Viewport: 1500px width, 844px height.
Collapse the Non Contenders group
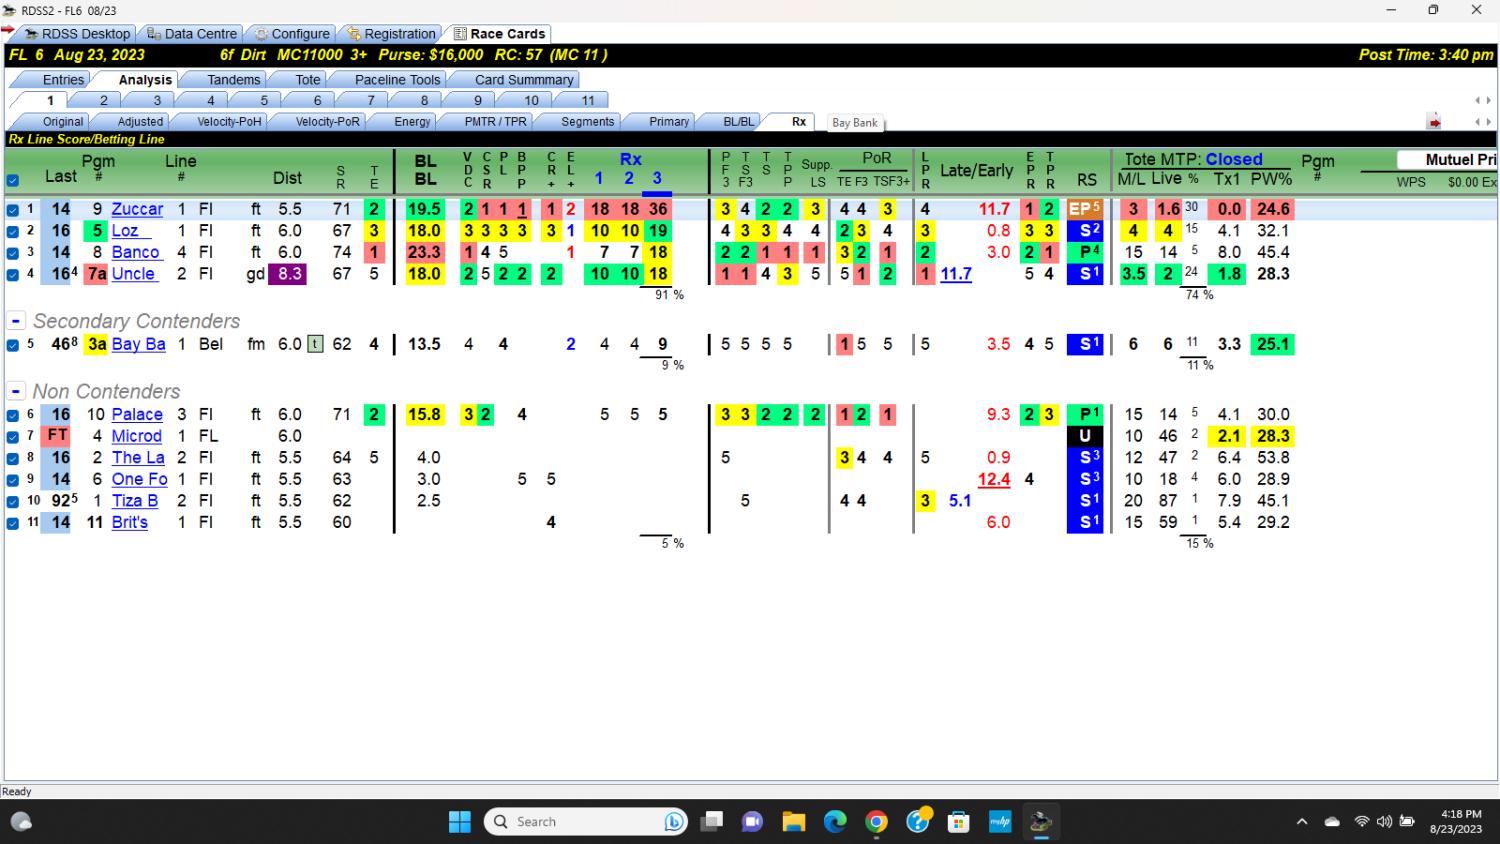coord(16,391)
